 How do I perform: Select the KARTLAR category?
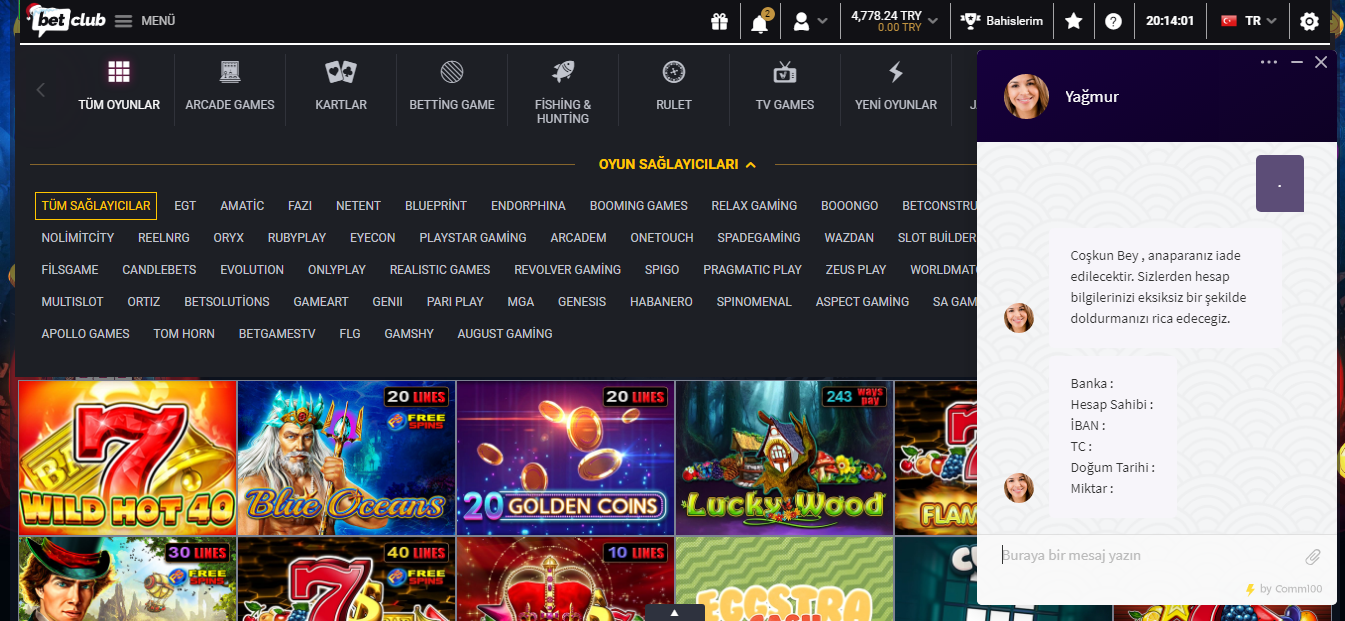(341, 86)
